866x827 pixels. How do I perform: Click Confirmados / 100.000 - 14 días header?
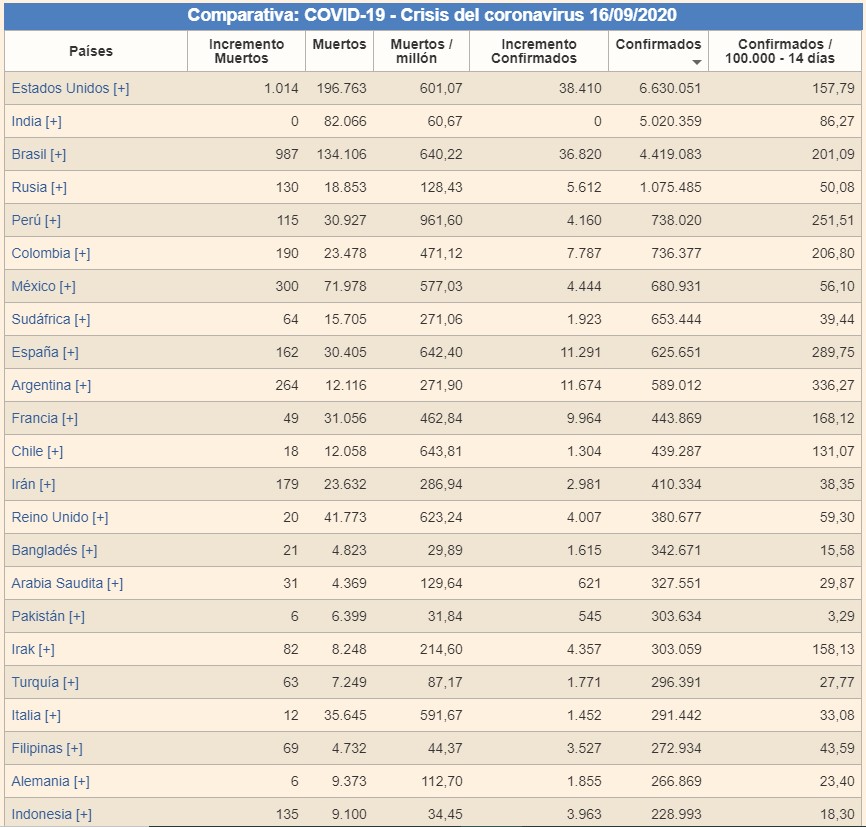pyautogui.click(x=784, y=51)
